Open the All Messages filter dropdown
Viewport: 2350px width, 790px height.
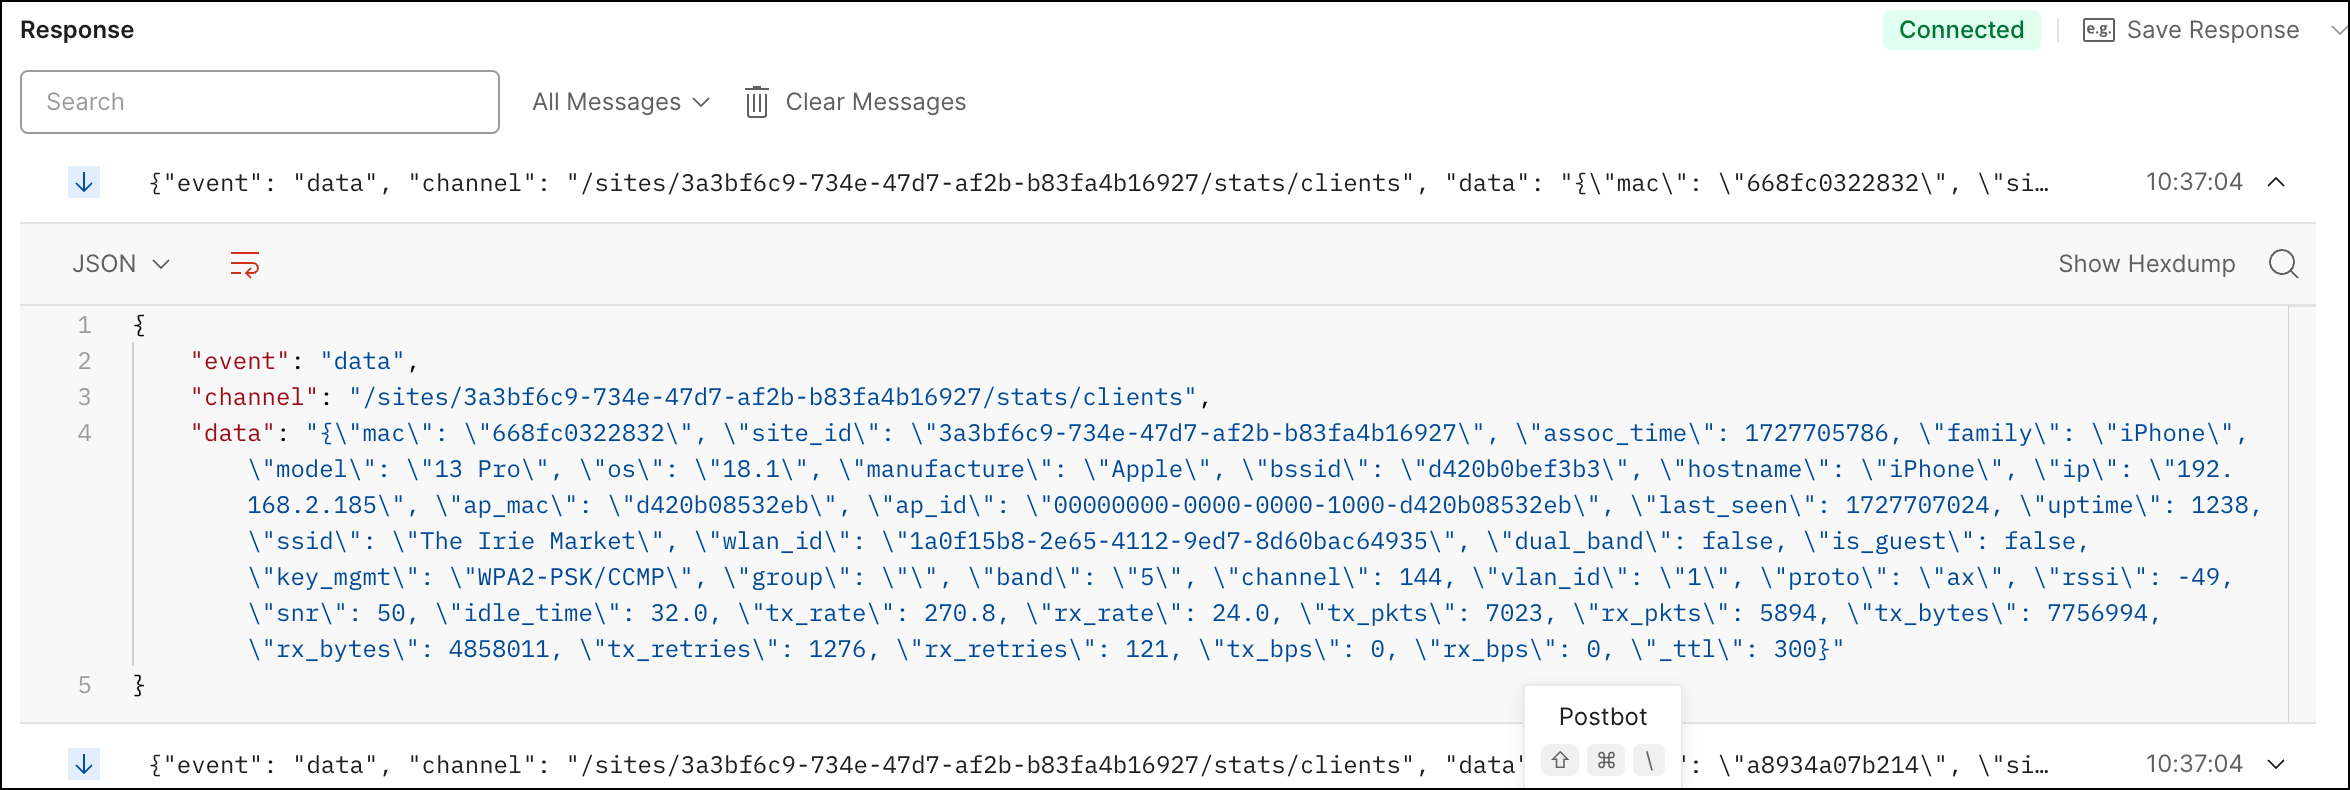pos(620,102)
